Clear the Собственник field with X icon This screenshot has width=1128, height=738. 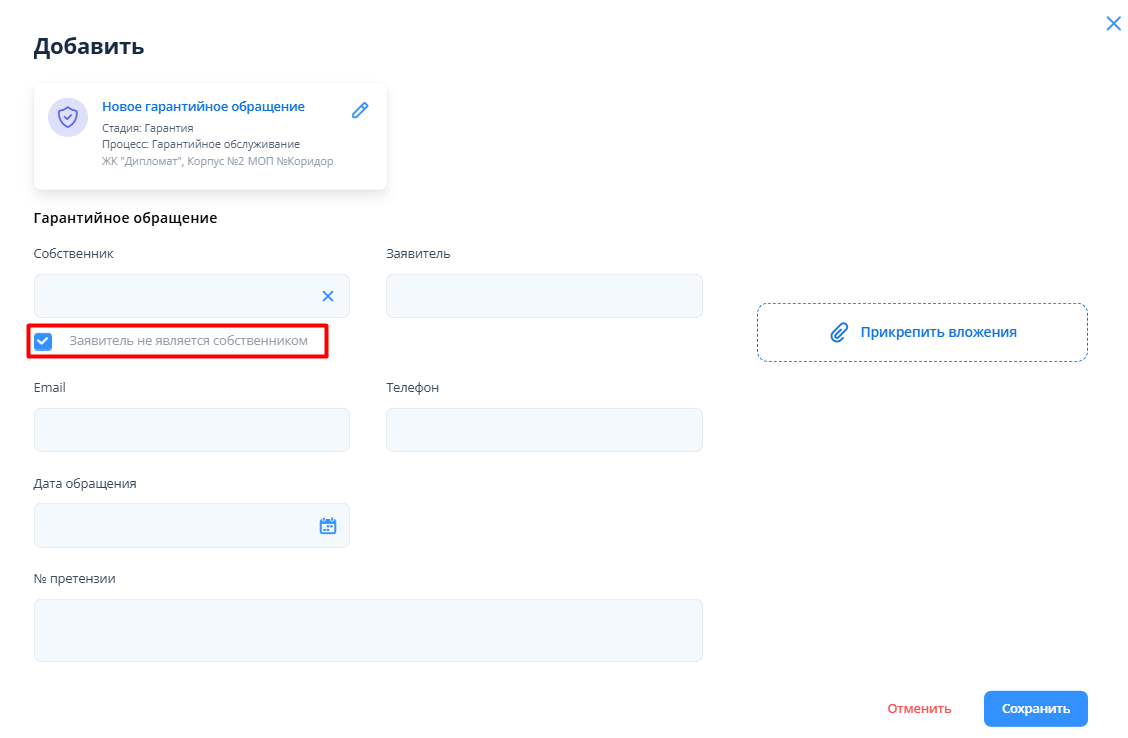328,296
